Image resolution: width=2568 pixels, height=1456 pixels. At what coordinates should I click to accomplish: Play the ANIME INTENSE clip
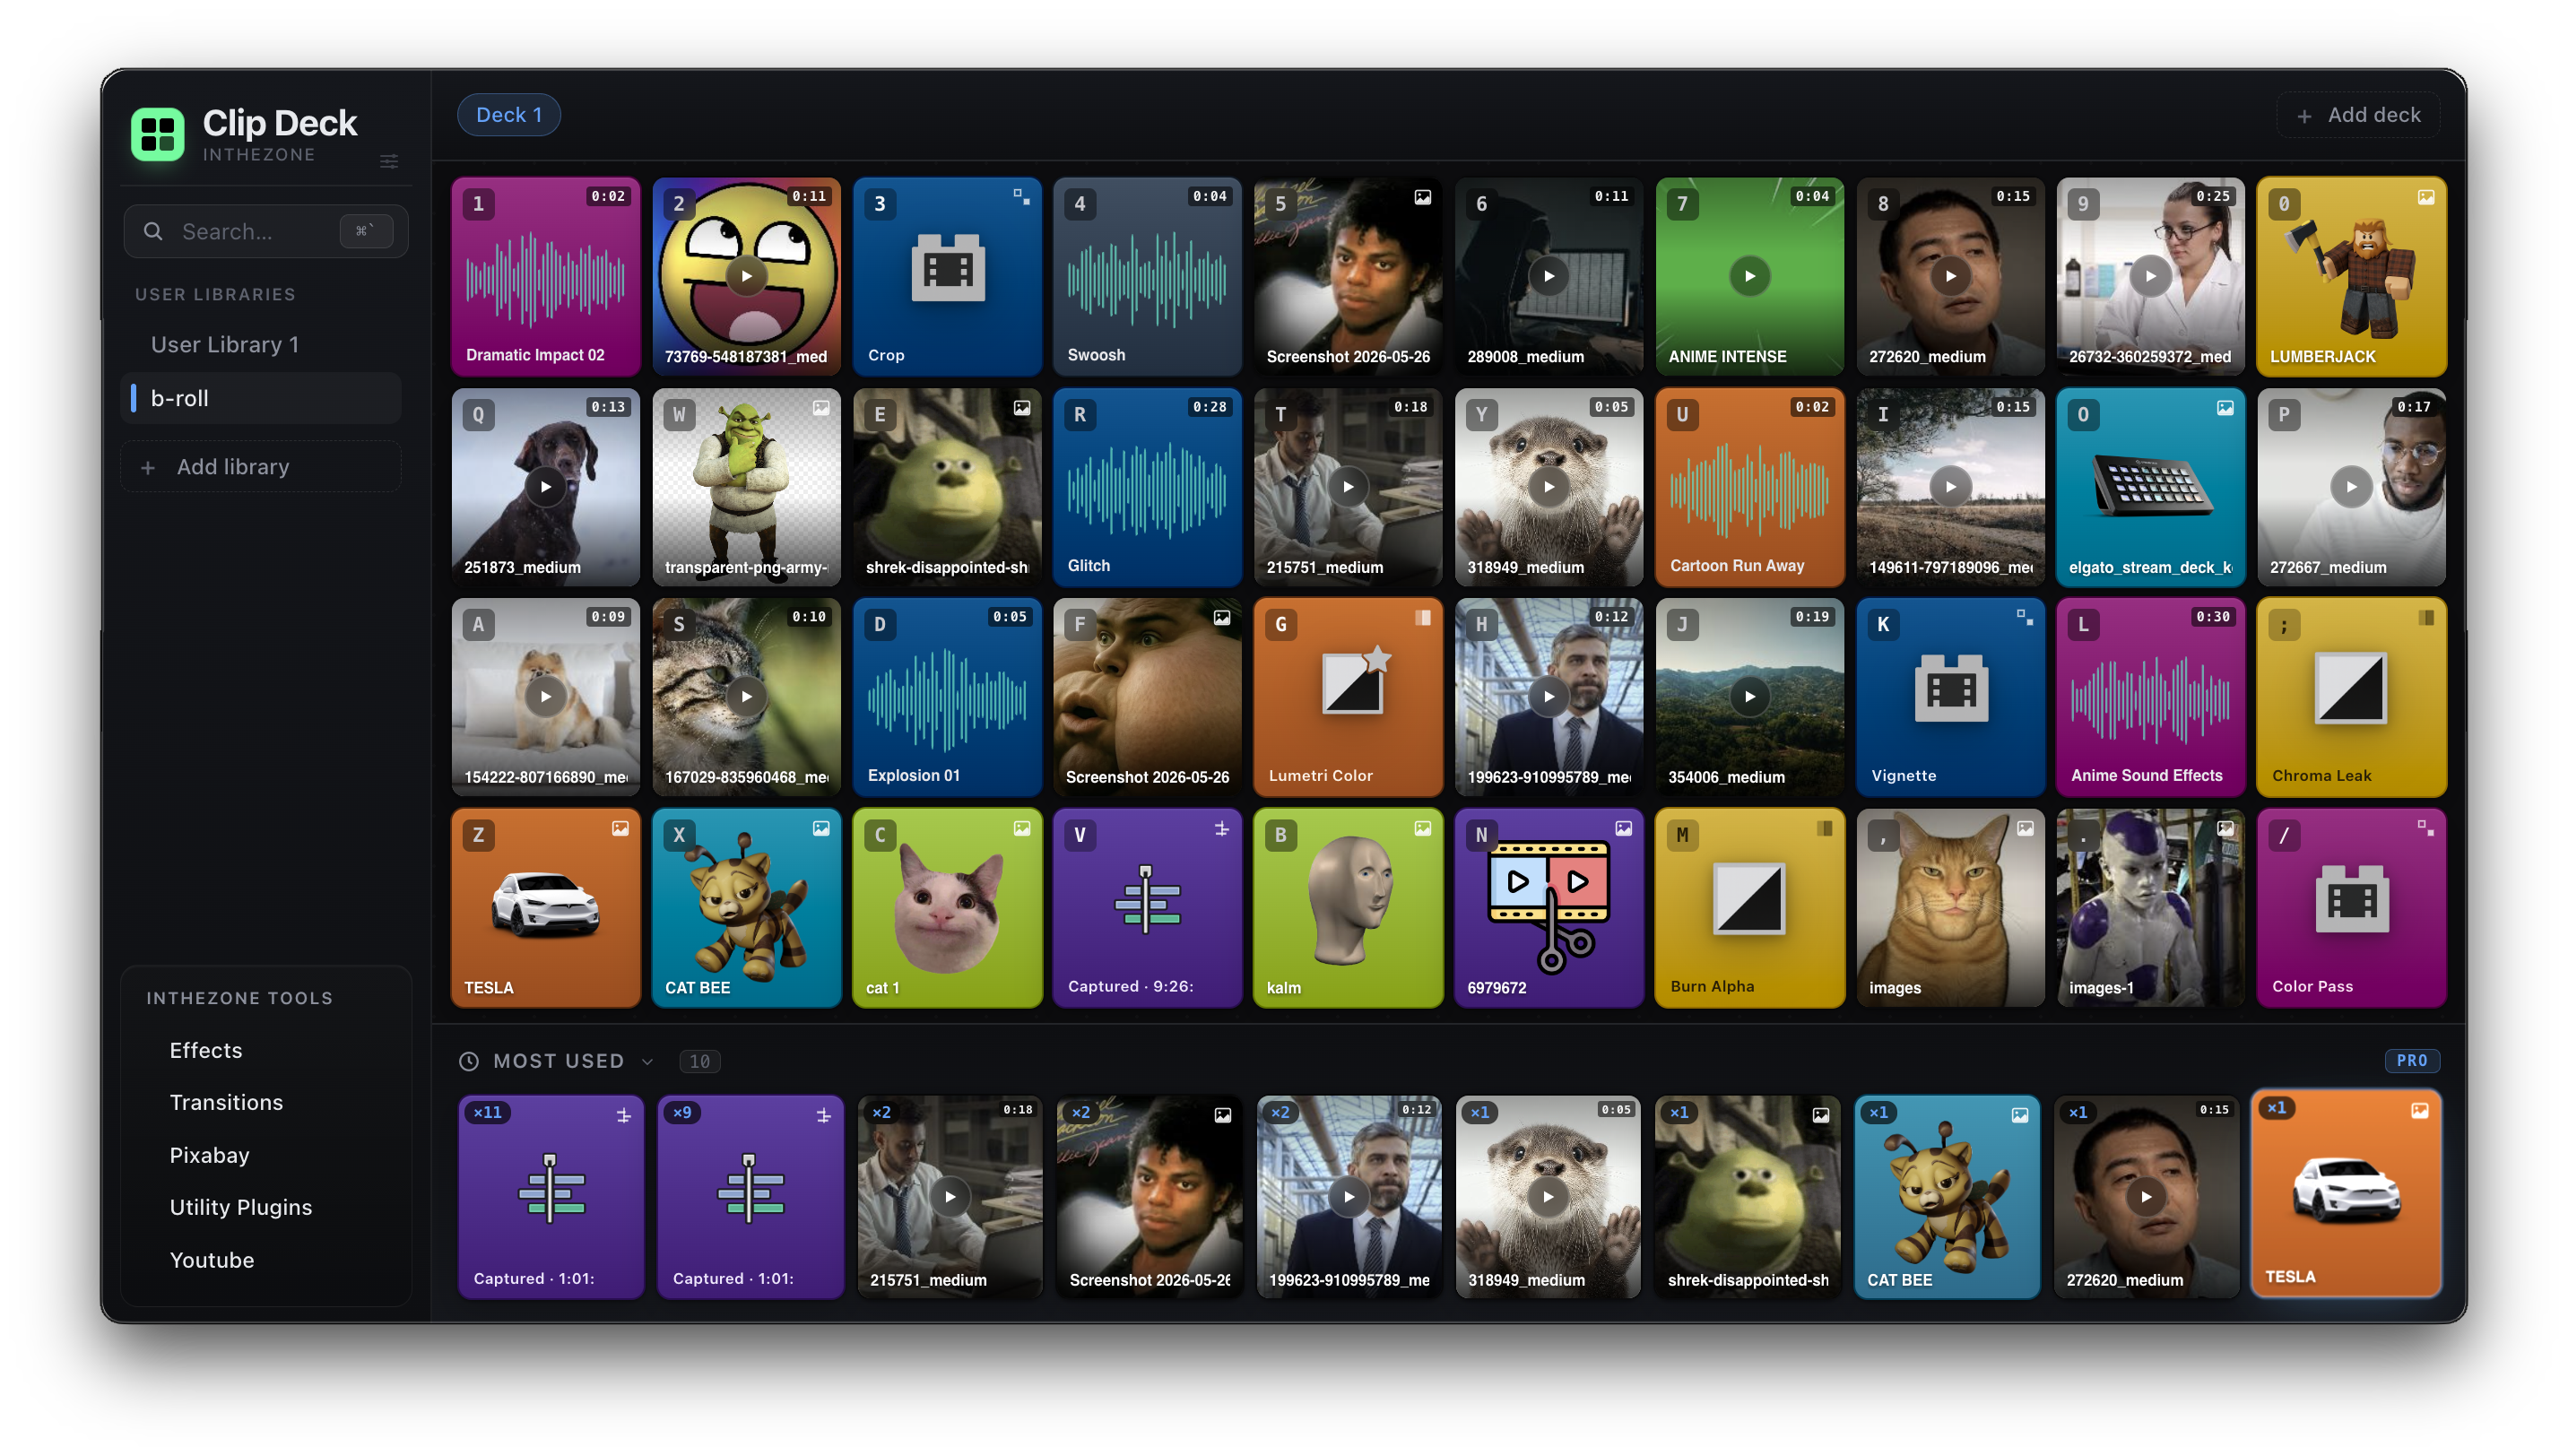1750,276
